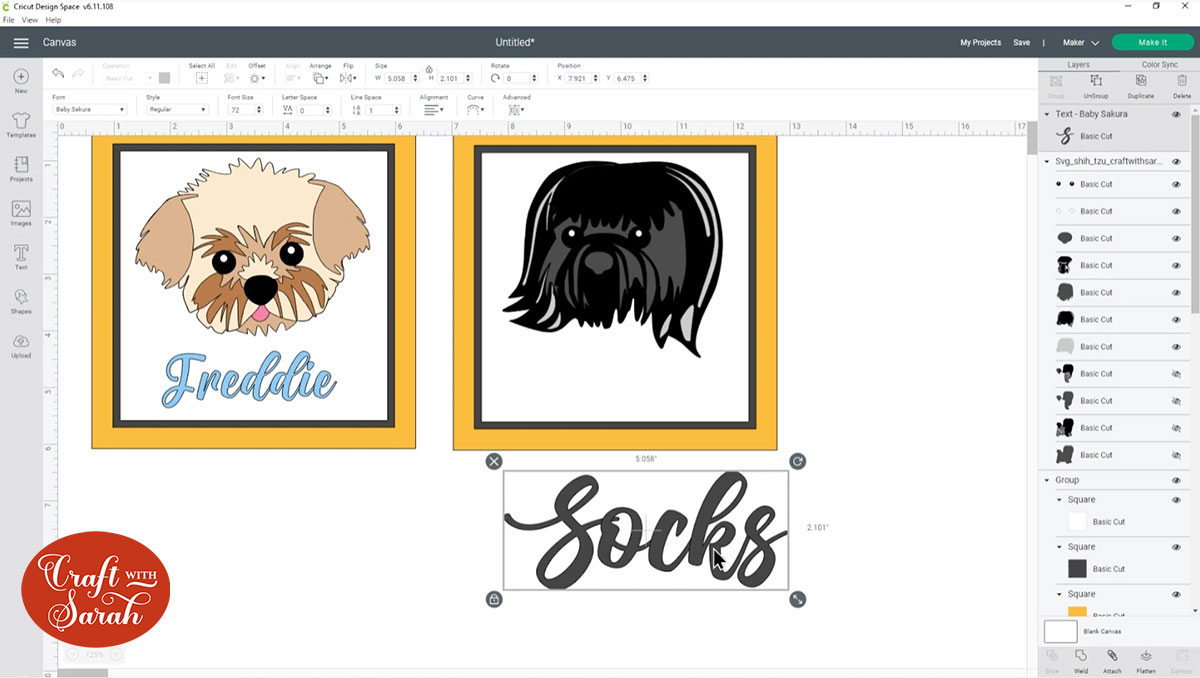Screen dimensions: 1200x678
Task: Open the Templates panel in sidebar
Action: click(x=21, y=124)
